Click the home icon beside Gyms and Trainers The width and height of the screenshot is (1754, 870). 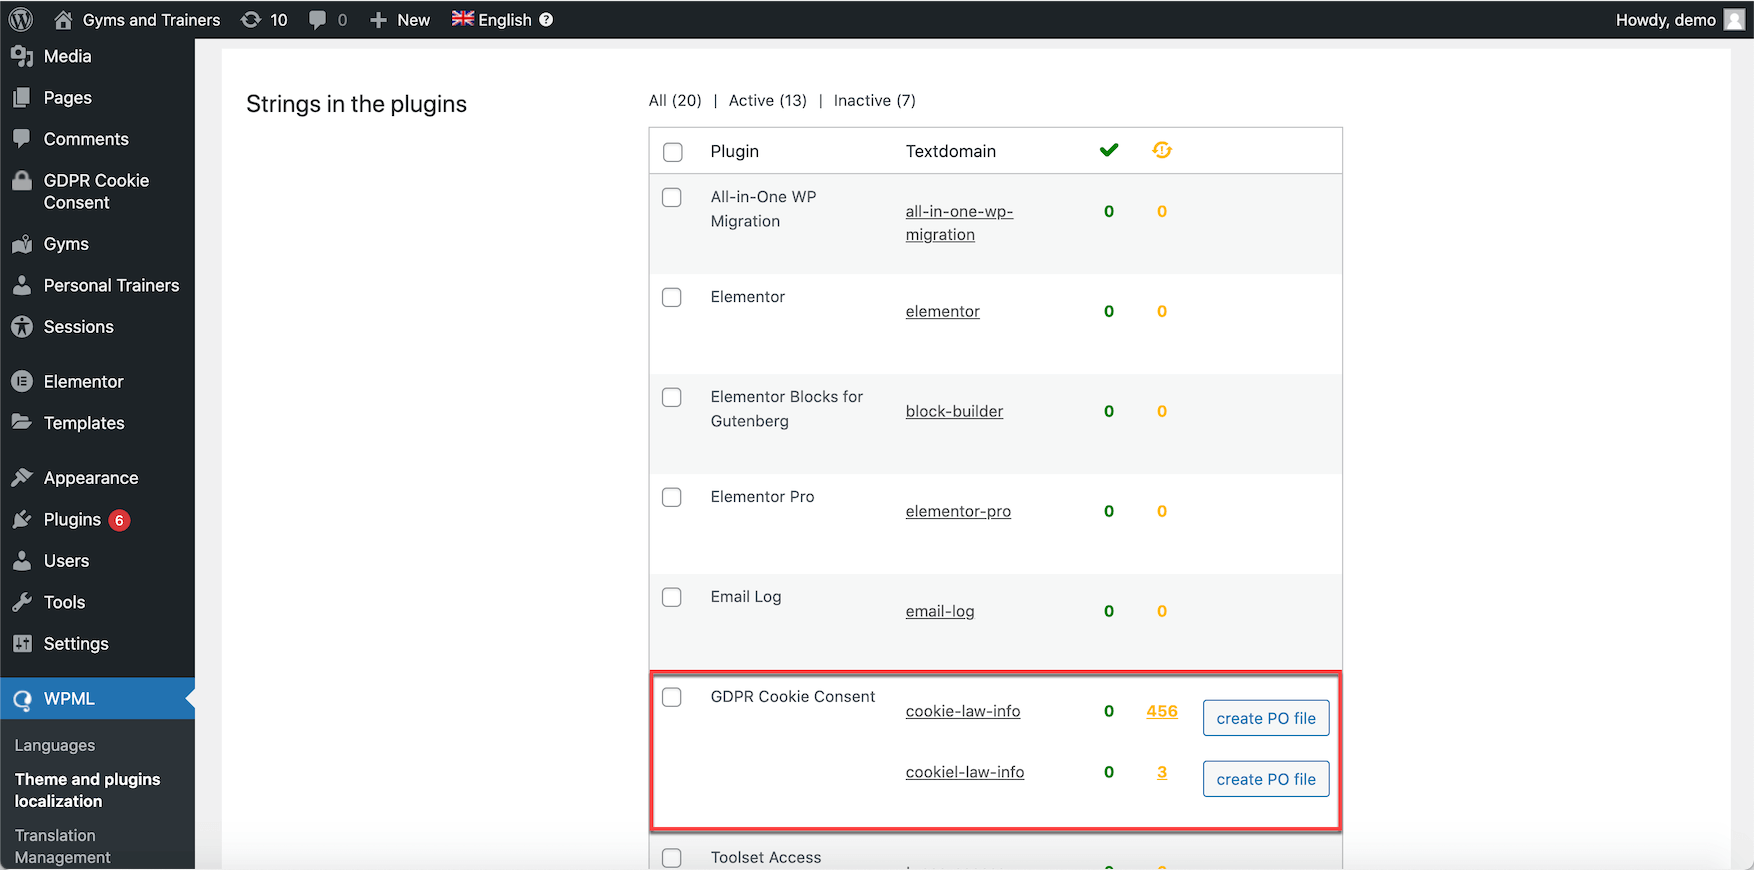(63, 20)
